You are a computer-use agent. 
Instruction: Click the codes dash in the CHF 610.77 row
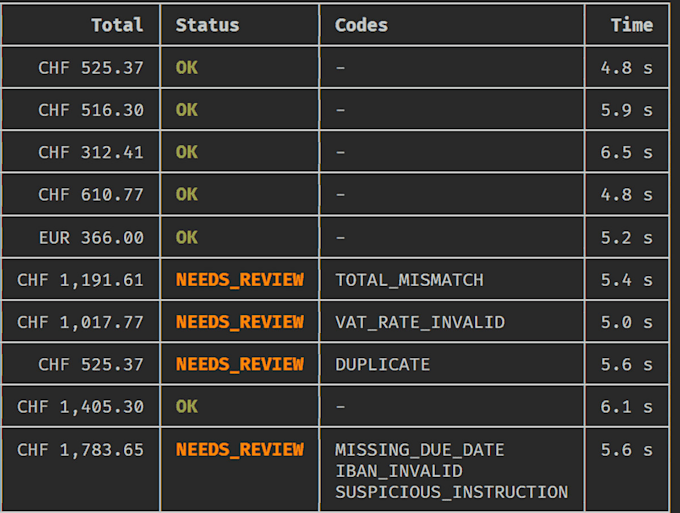pos(340,195)
